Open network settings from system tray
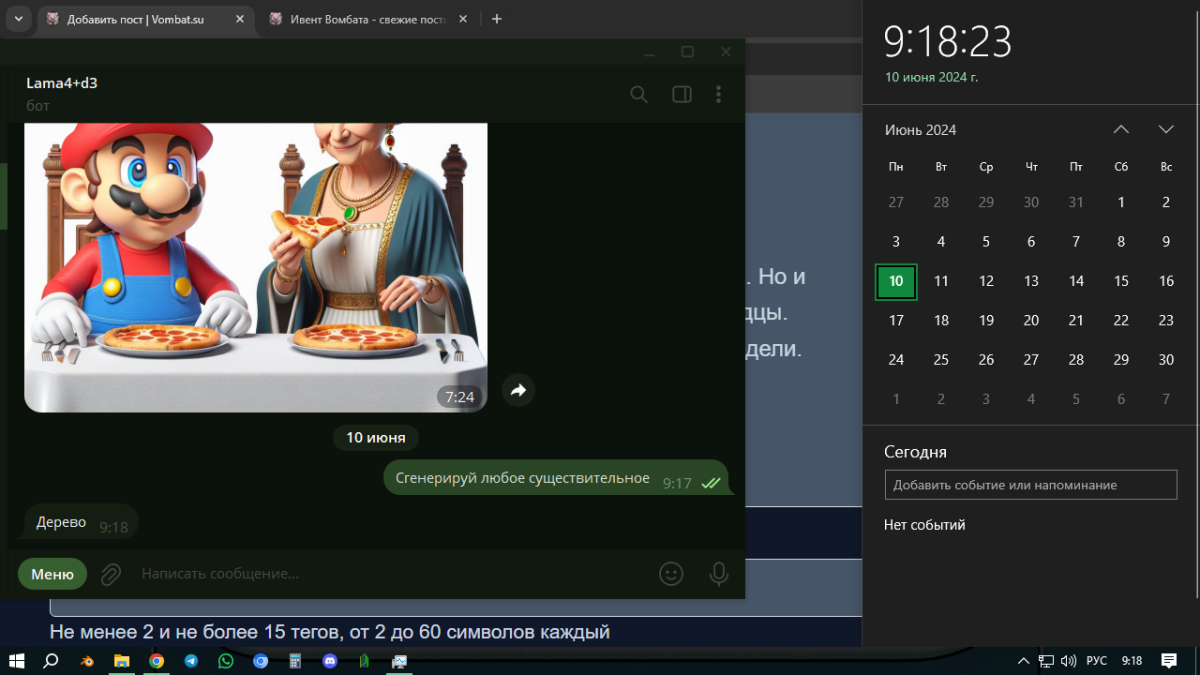This screenshot has width=1200, height=675. [1046, 661]
